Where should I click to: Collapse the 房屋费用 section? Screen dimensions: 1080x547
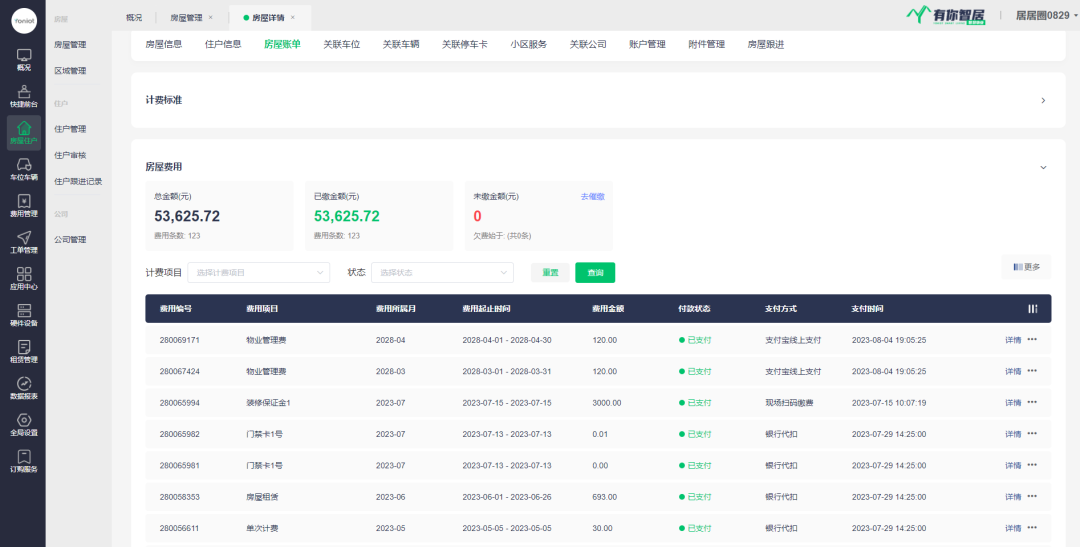(1043, 167)
